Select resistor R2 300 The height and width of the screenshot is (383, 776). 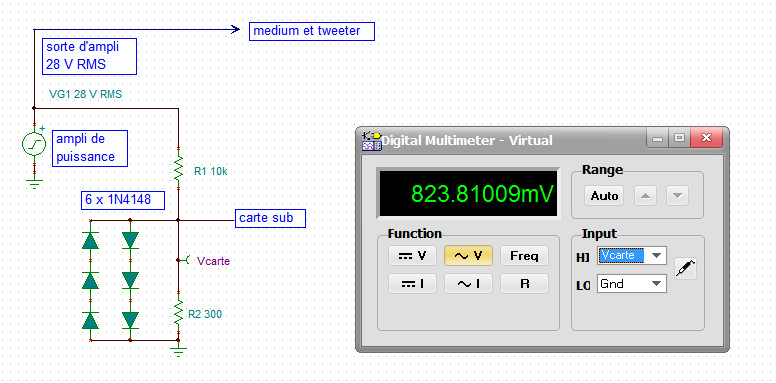pos(178,311)
